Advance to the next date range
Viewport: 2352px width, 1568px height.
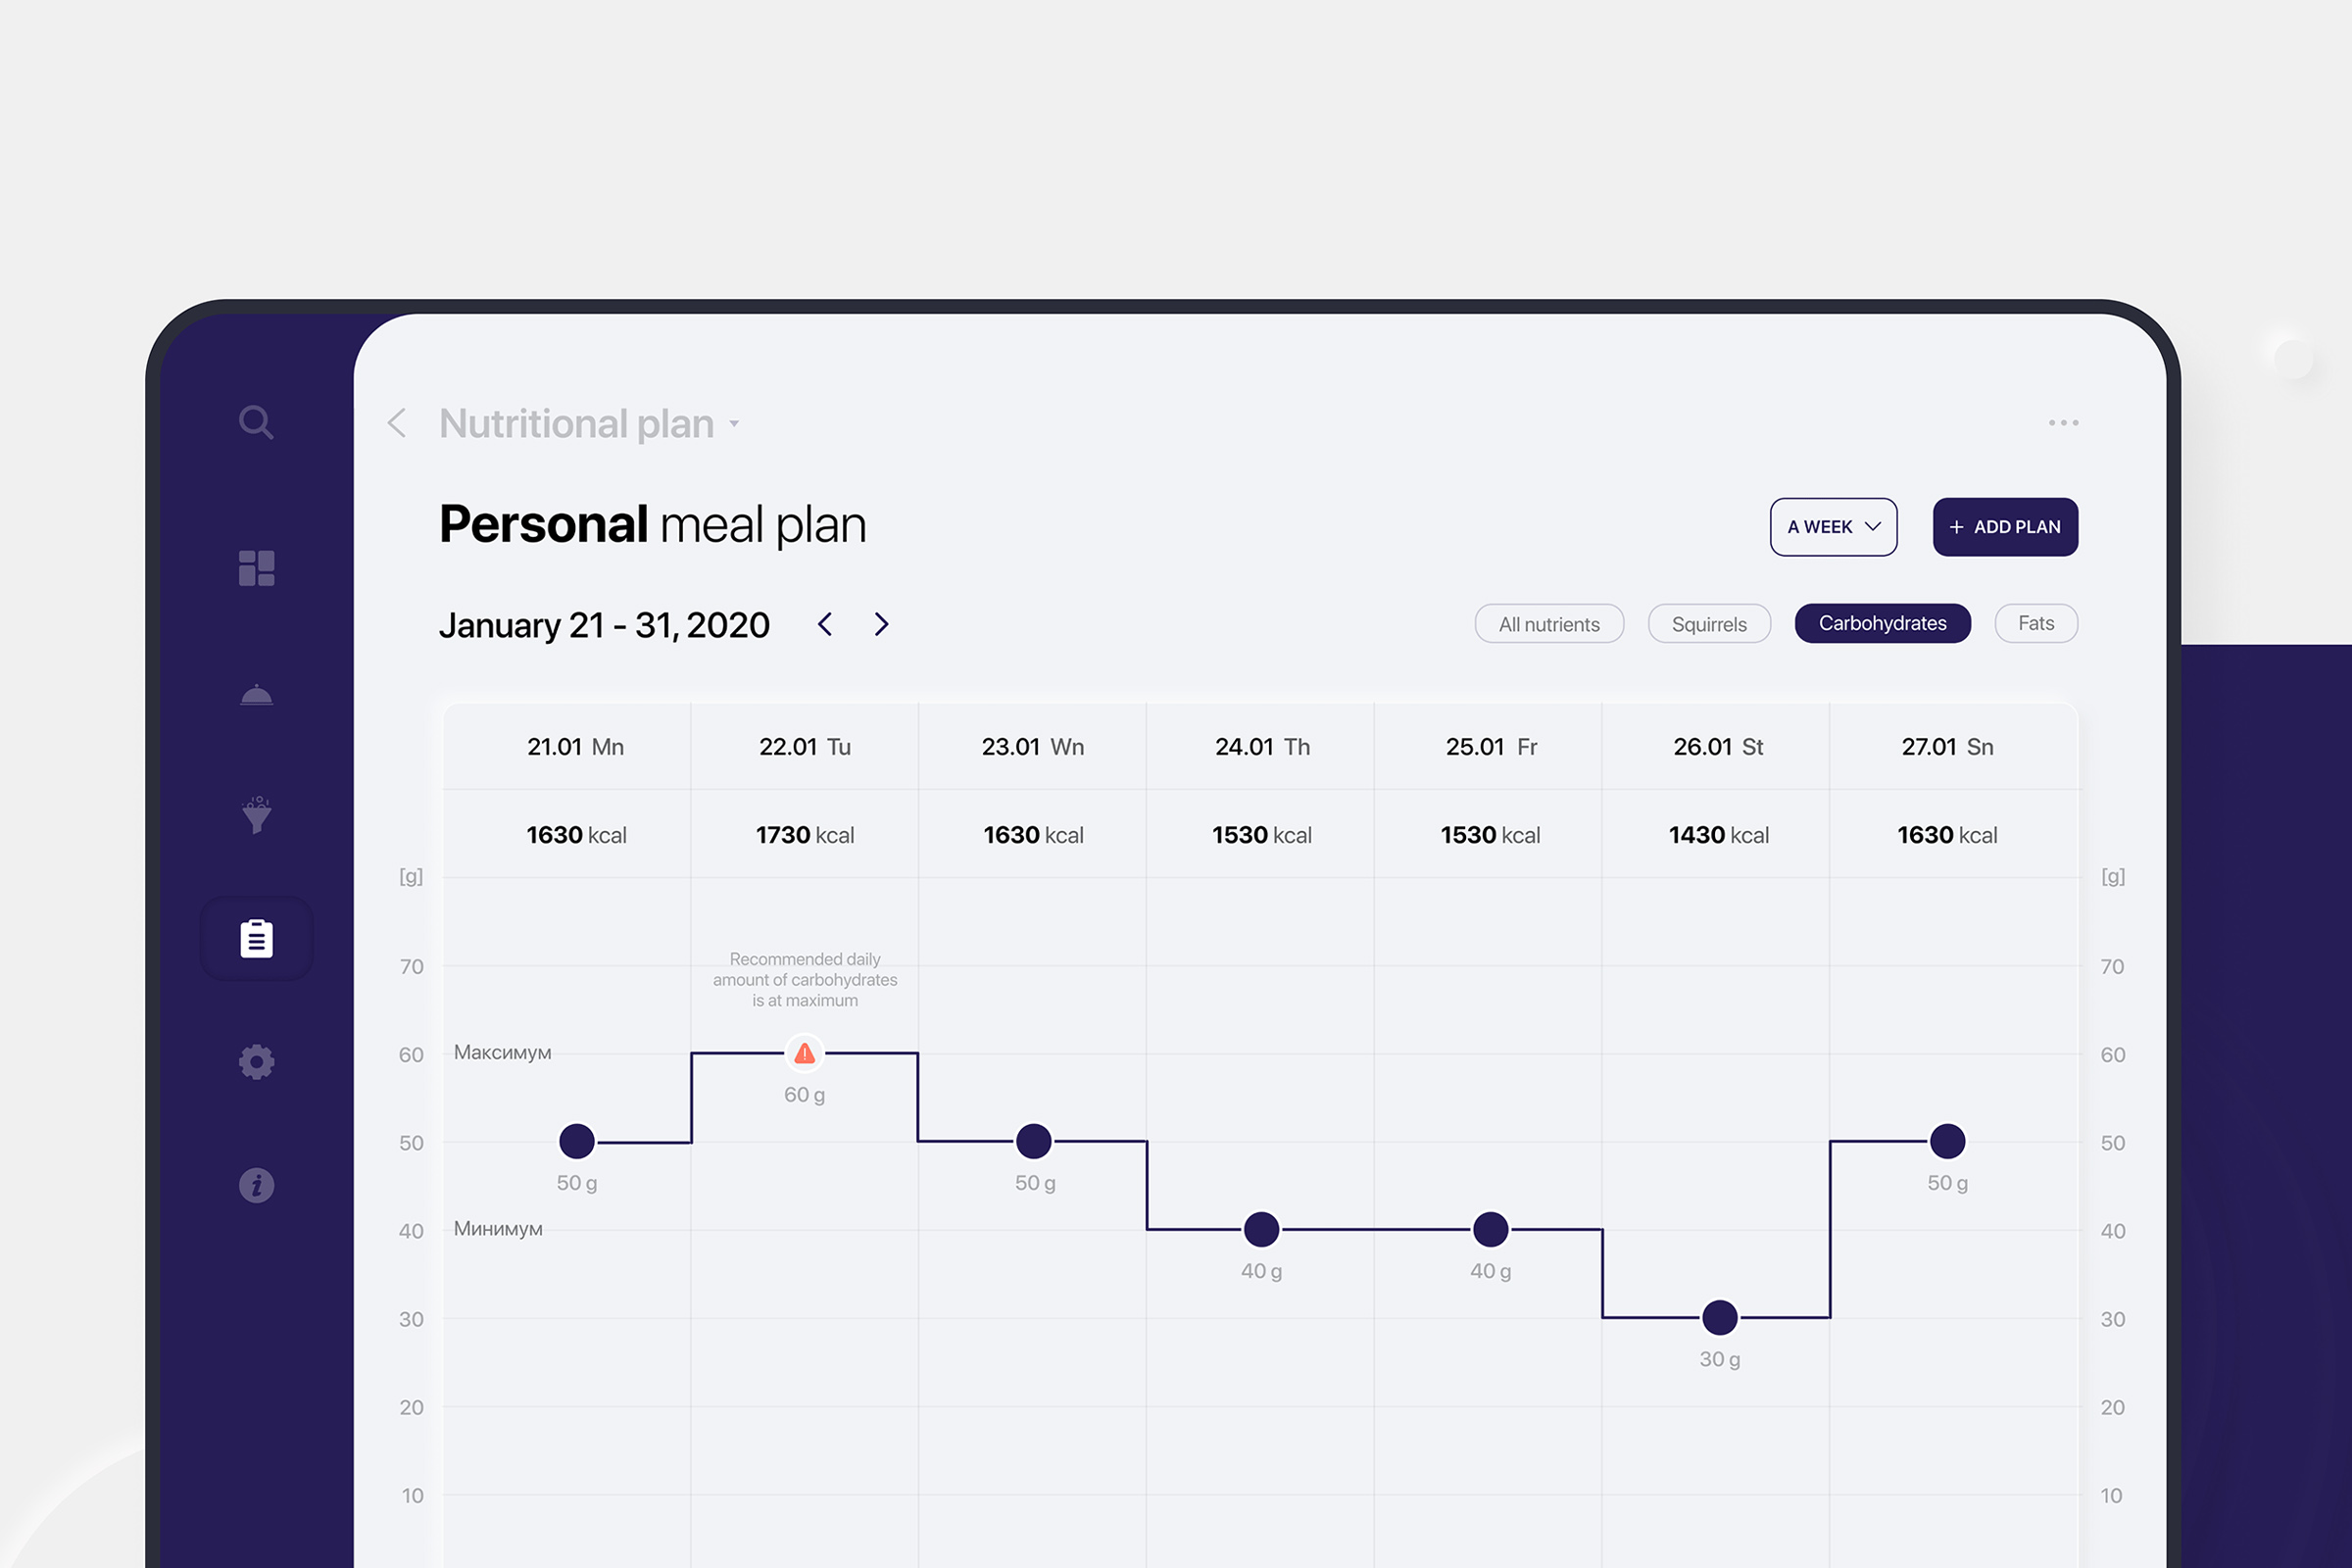pos(881,625)
